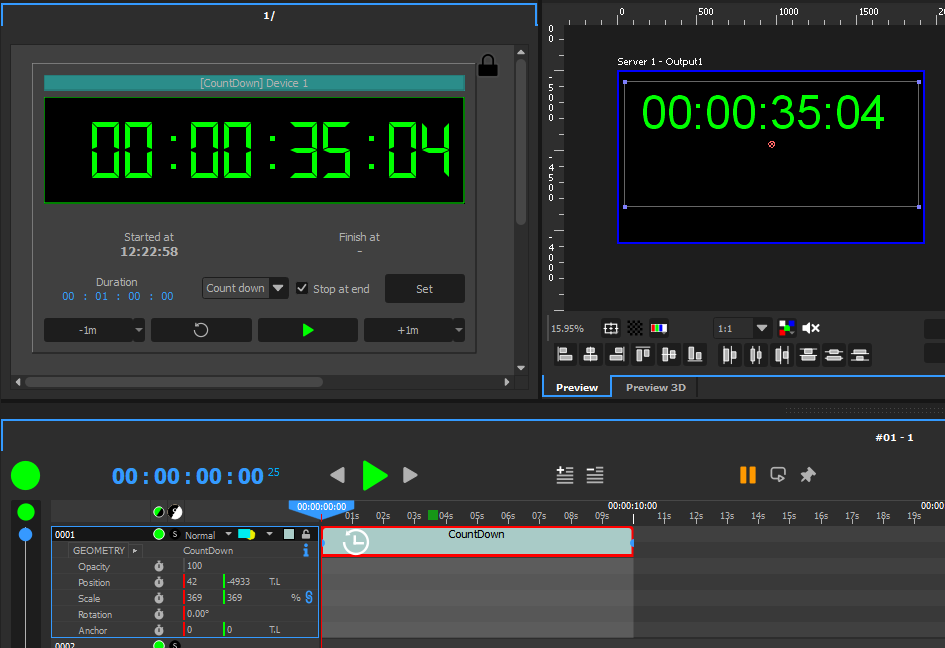The width and height of the screenshot is (945, 648).
Task: Align horizontal centers of the layers
Action: (591, 354)
